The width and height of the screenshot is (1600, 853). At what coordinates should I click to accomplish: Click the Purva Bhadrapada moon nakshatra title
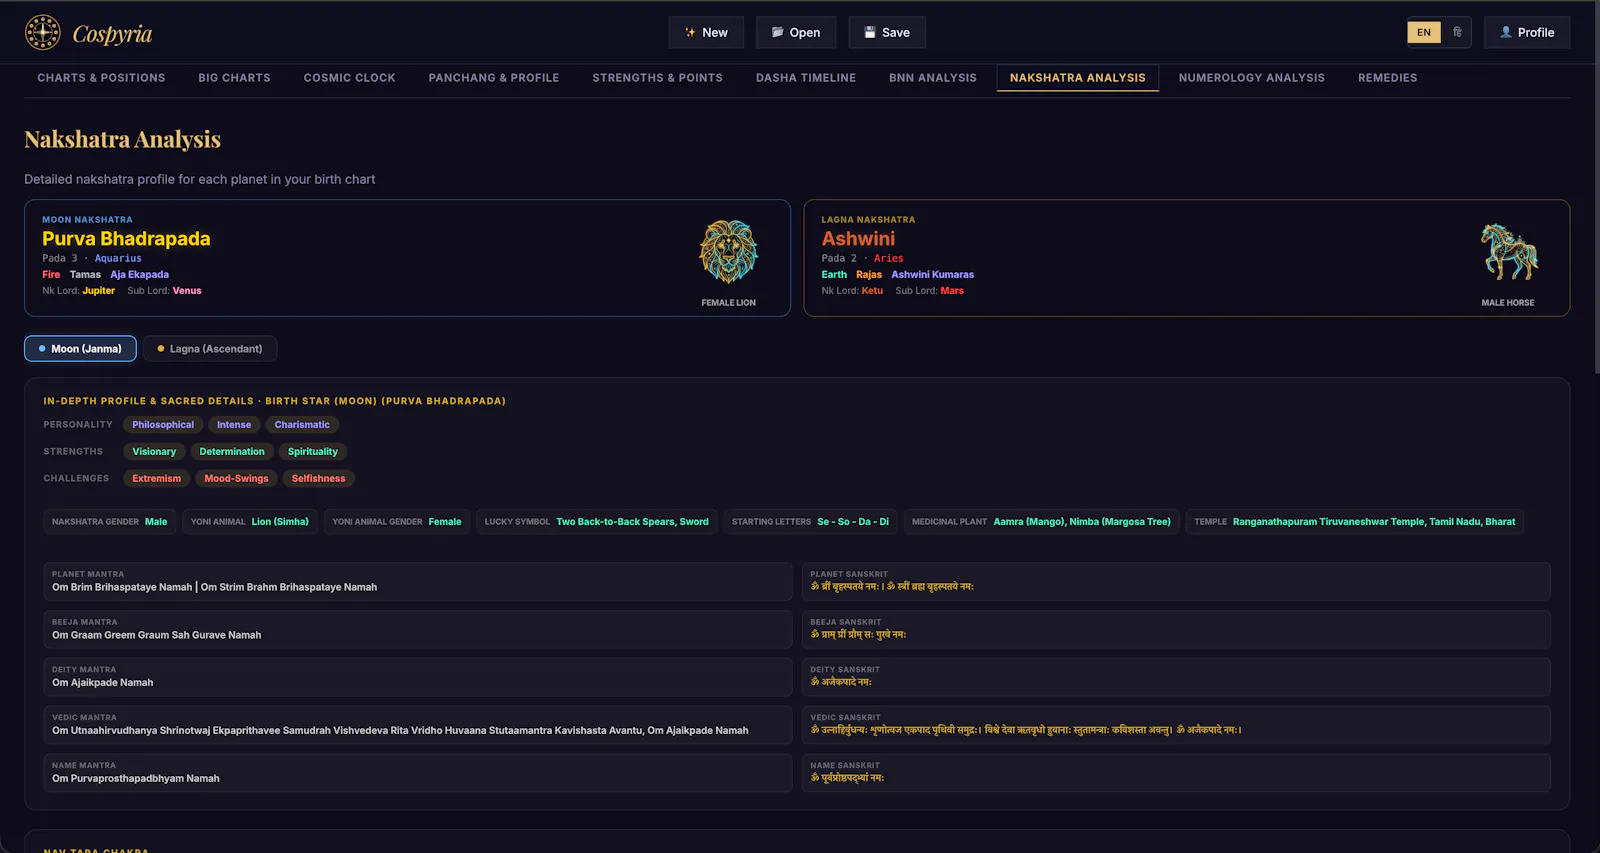click(126, 239)
